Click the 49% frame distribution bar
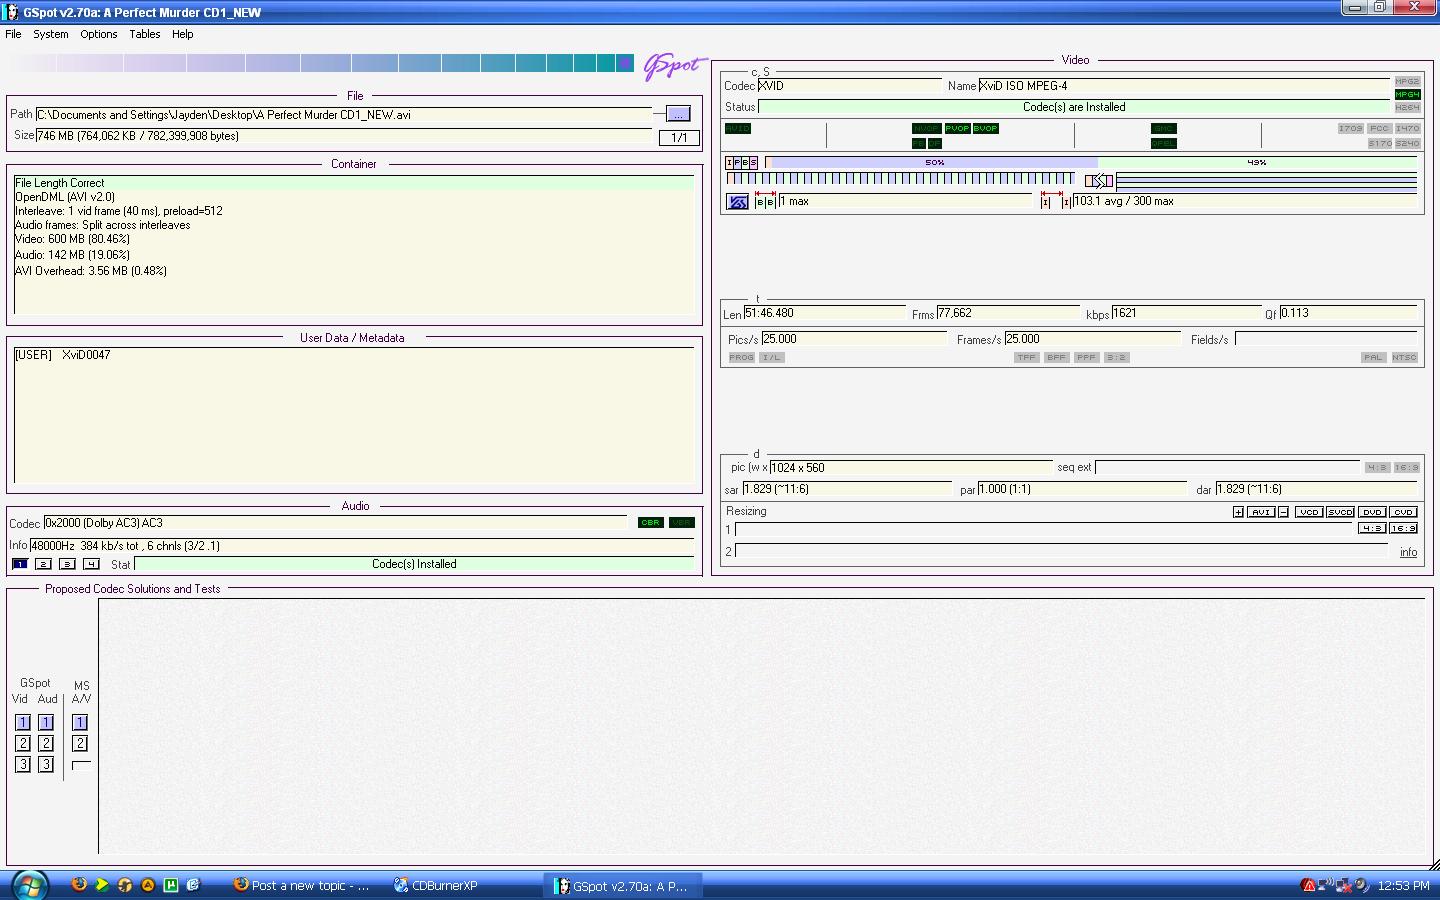 [1257, 162]
